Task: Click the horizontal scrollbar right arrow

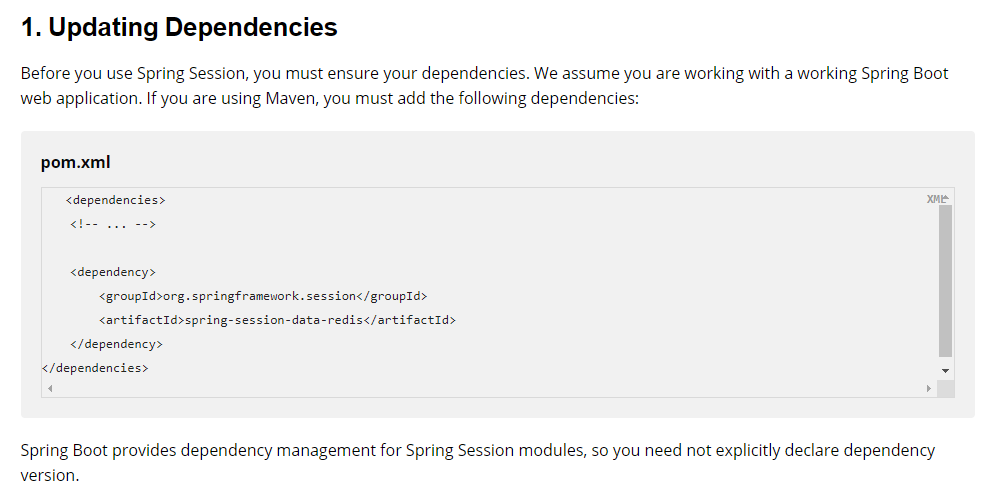Action: (929, 388)
